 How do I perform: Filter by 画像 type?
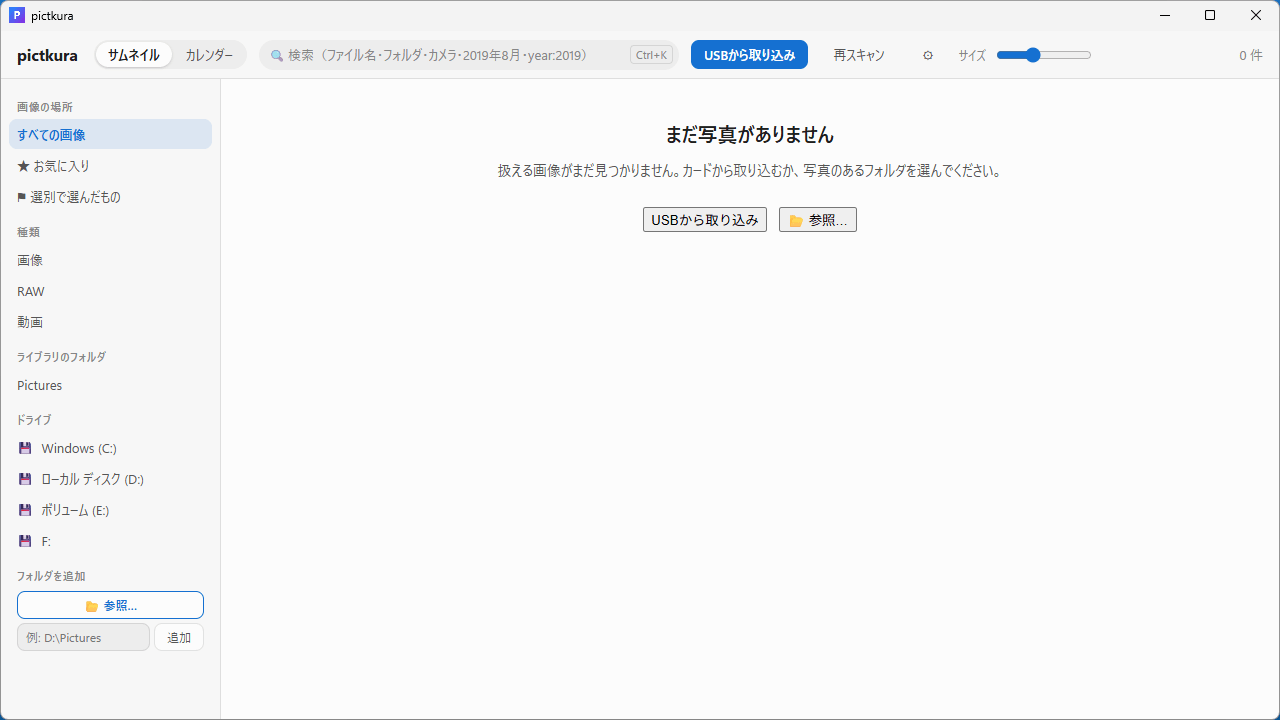tap(110, 260)
